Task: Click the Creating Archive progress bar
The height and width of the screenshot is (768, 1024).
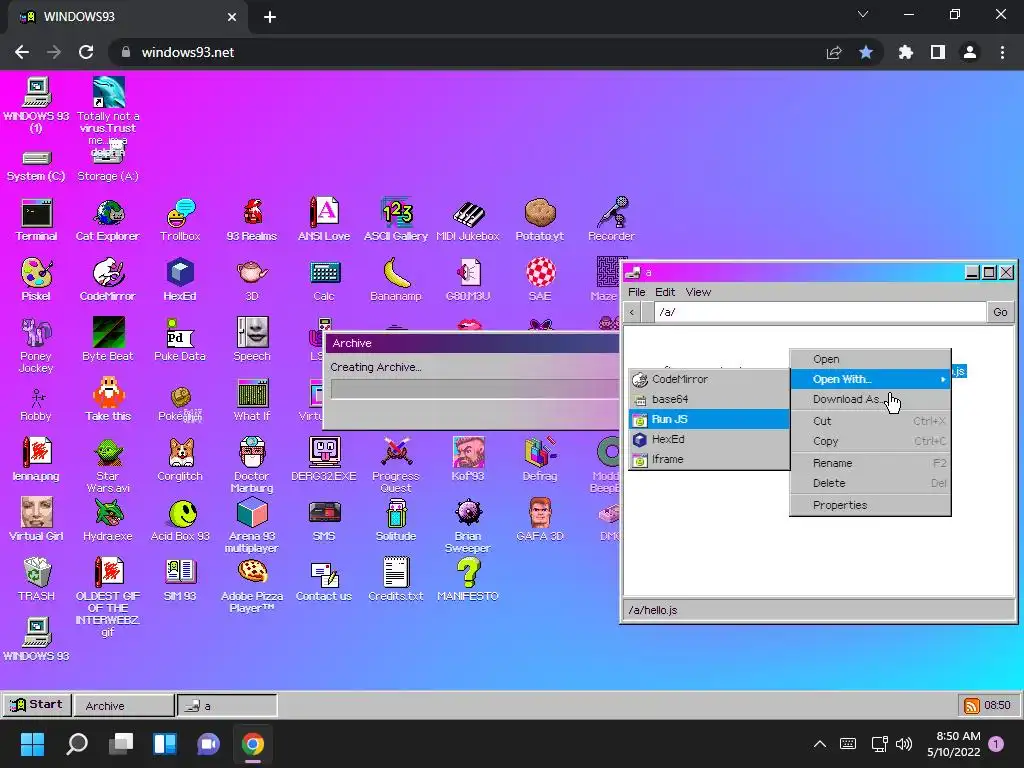Action: tap(474, 389)
